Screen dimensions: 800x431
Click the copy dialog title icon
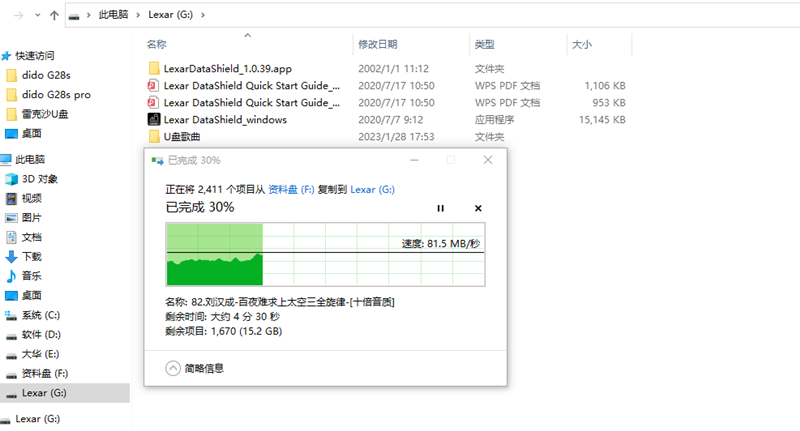click(x=157, y=161)
